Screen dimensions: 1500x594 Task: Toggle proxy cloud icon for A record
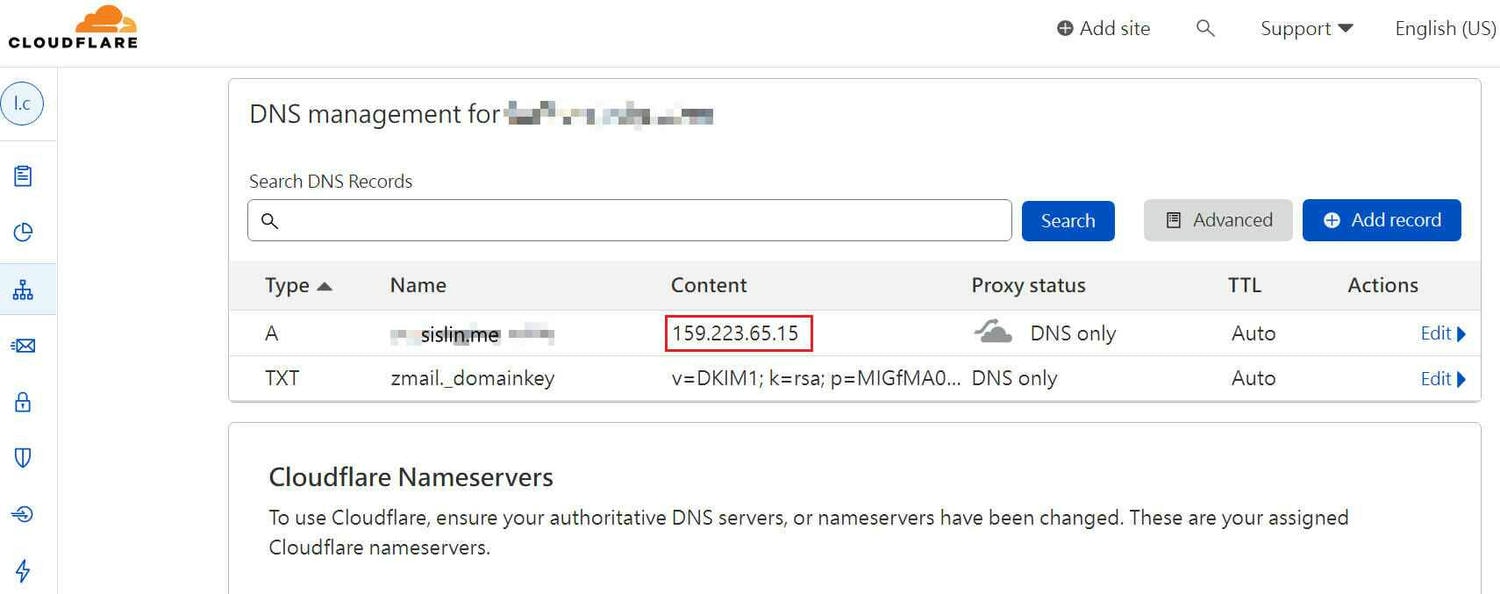click(994, 333)
